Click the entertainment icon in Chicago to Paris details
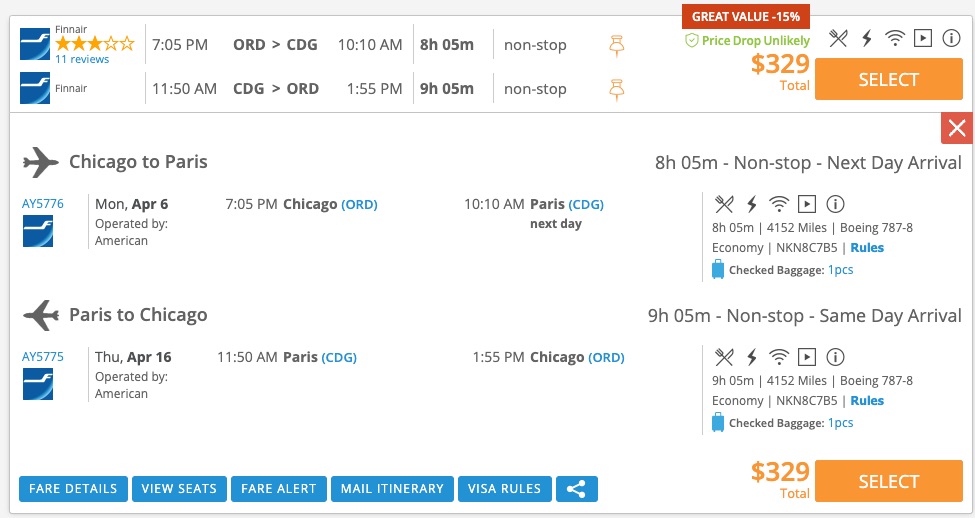 click(806, 204)
